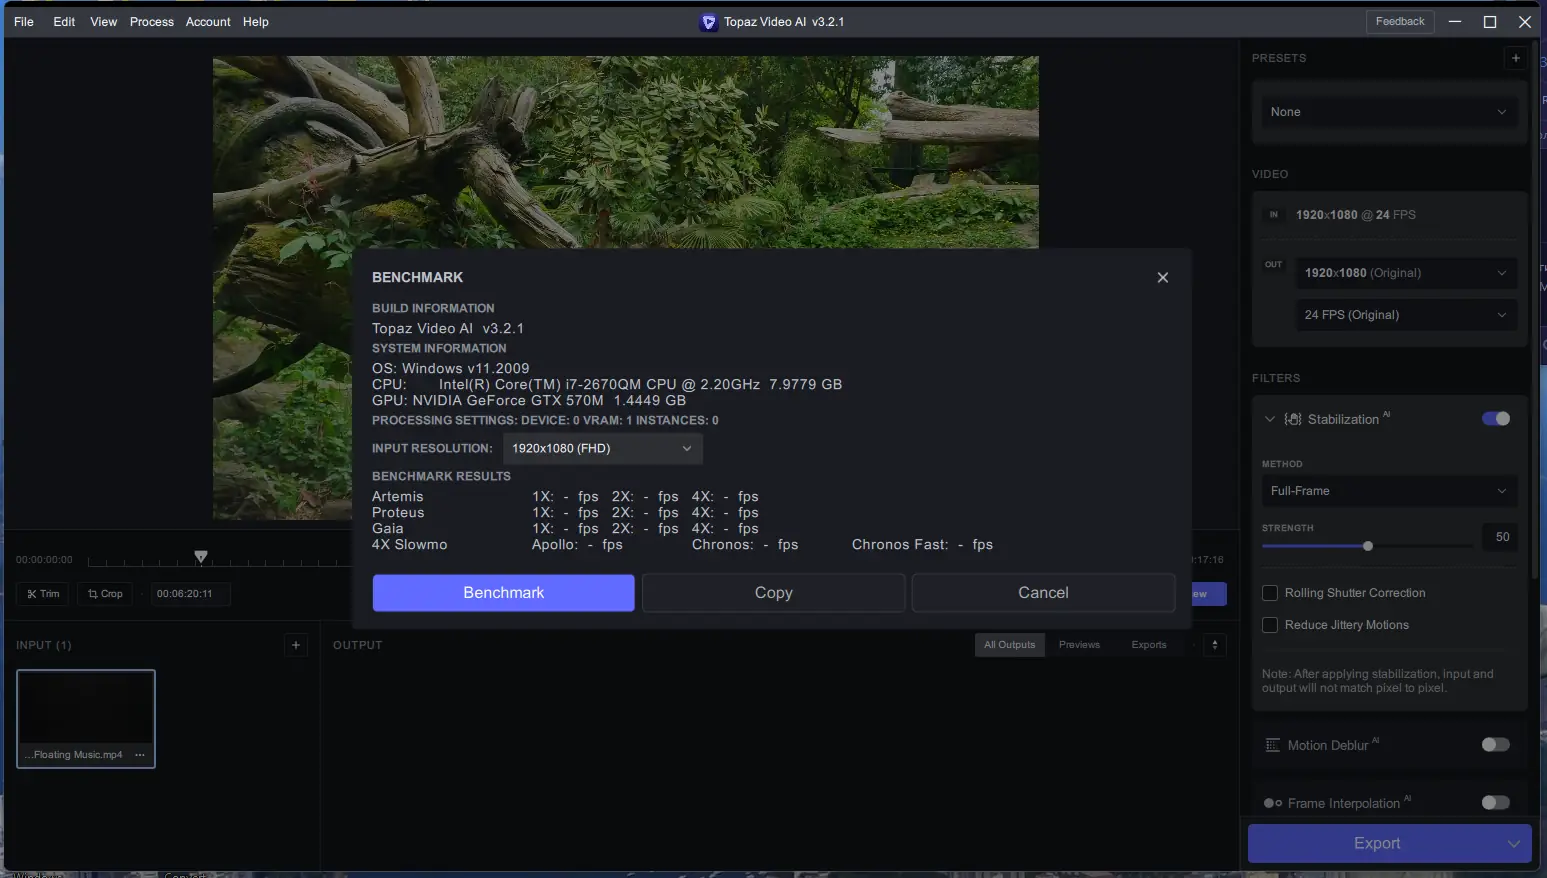Check Rolling Shutter Correction
This screenshot has width=1547, height=878.
coord(1270,593)
